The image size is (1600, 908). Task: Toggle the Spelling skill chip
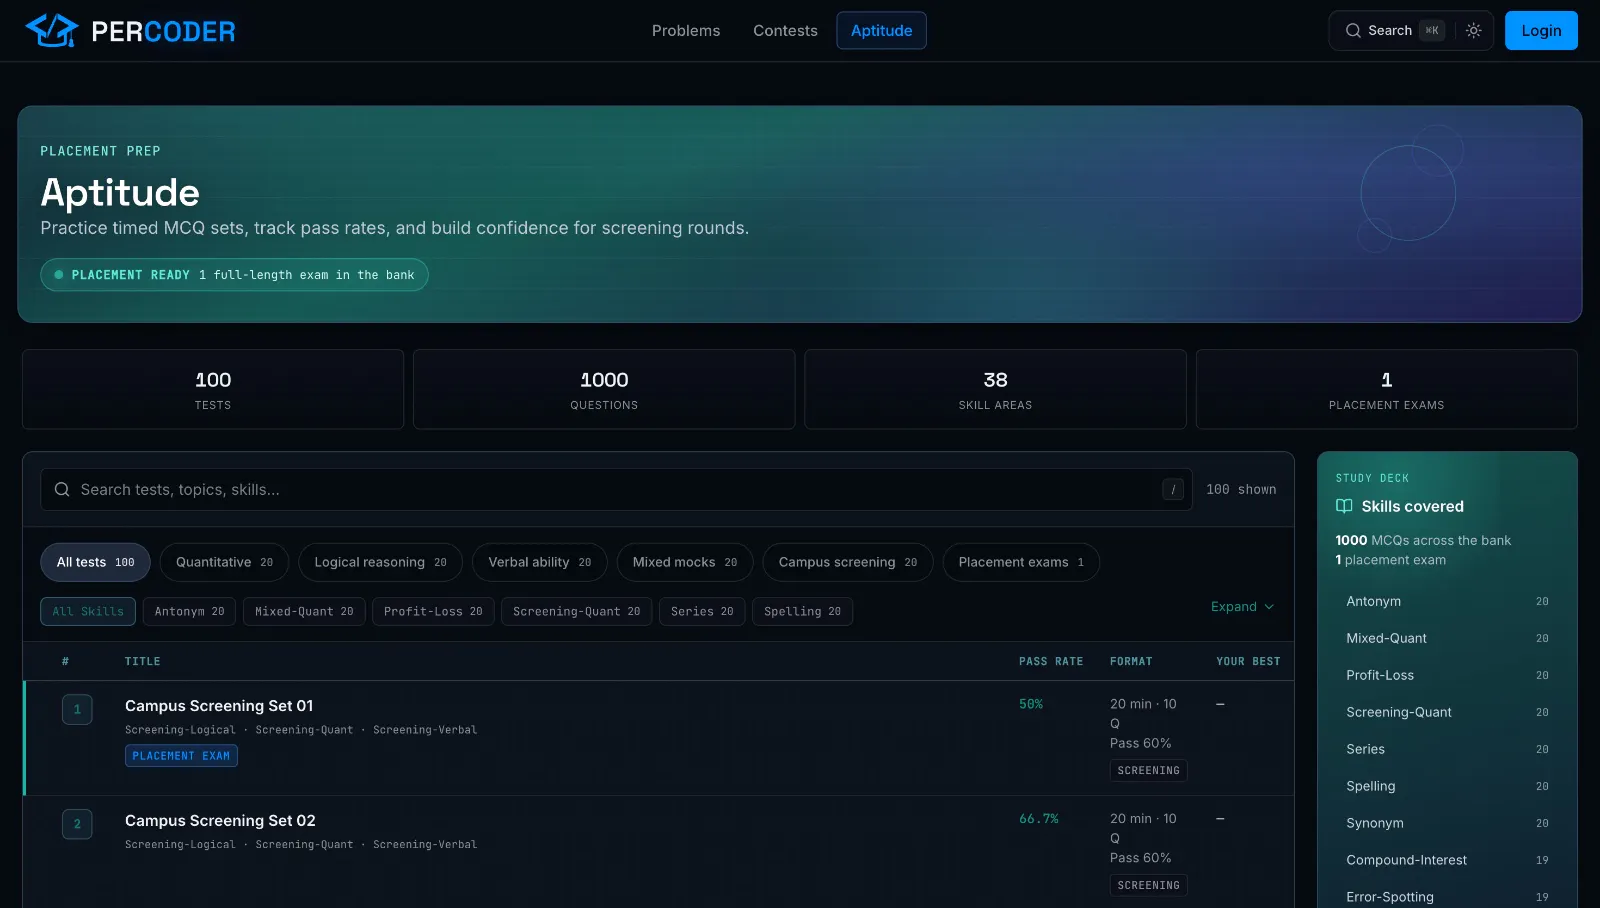pyautogui.click(x=802, y=612)
